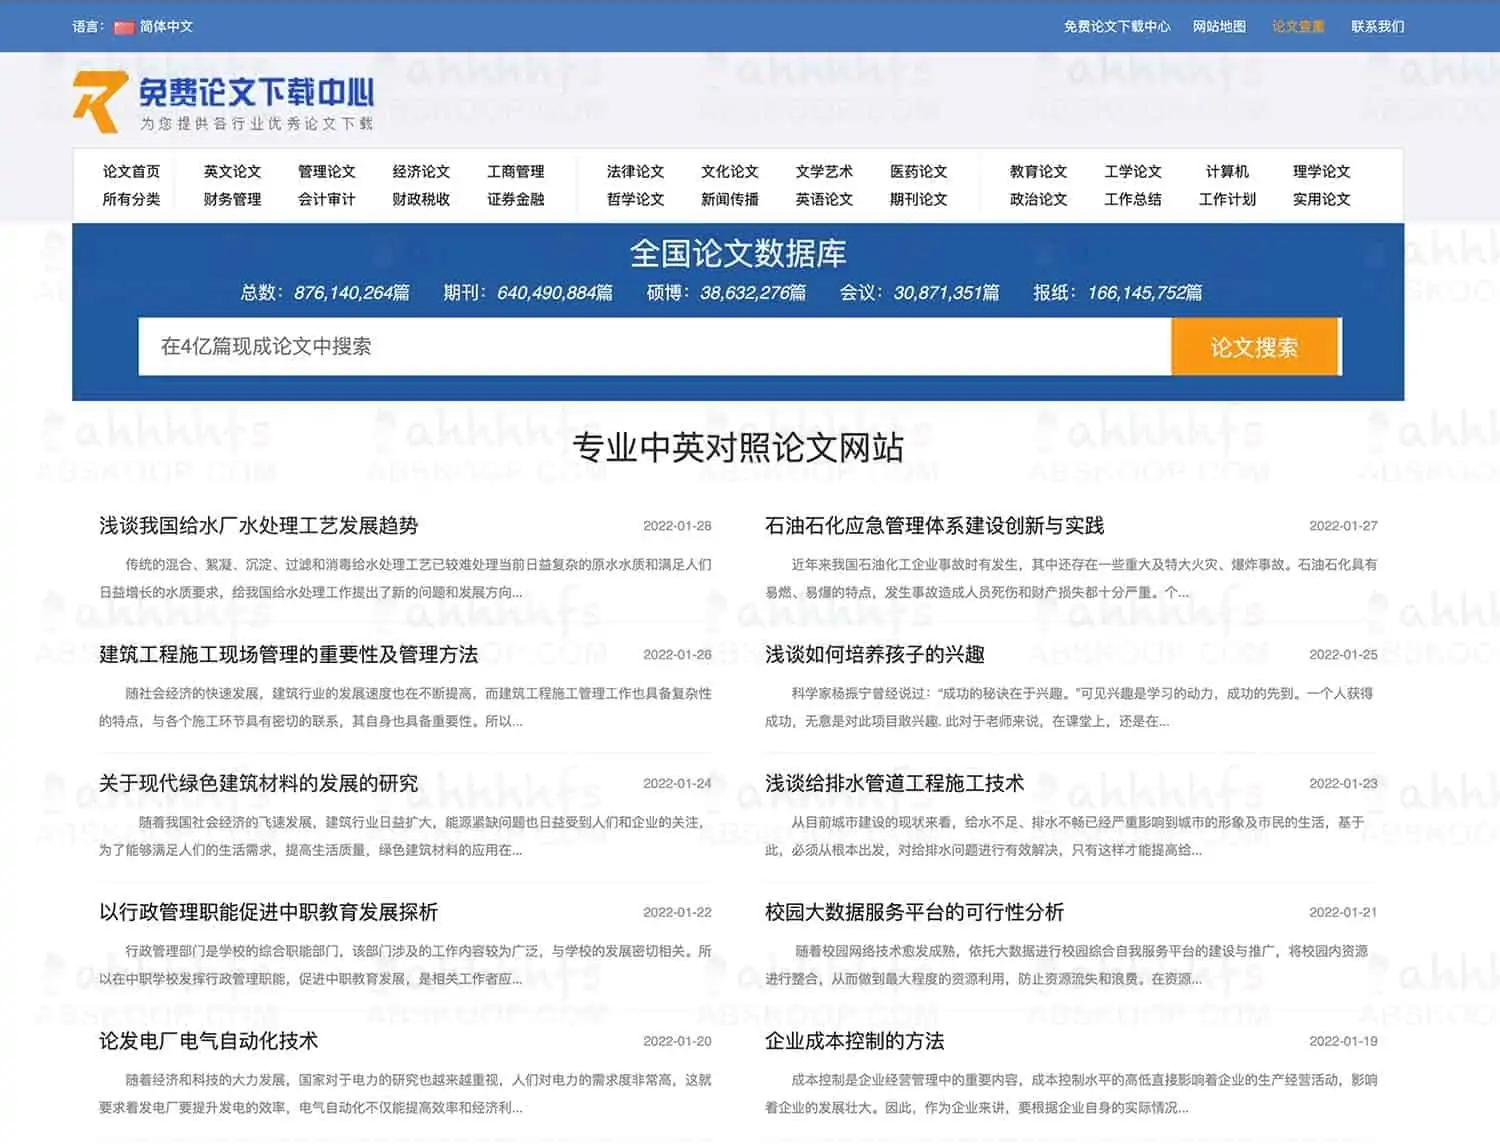The height and width of the screenshot is (1144, 1500).
Task: Open the 工商管理 category
Action: 516,170
